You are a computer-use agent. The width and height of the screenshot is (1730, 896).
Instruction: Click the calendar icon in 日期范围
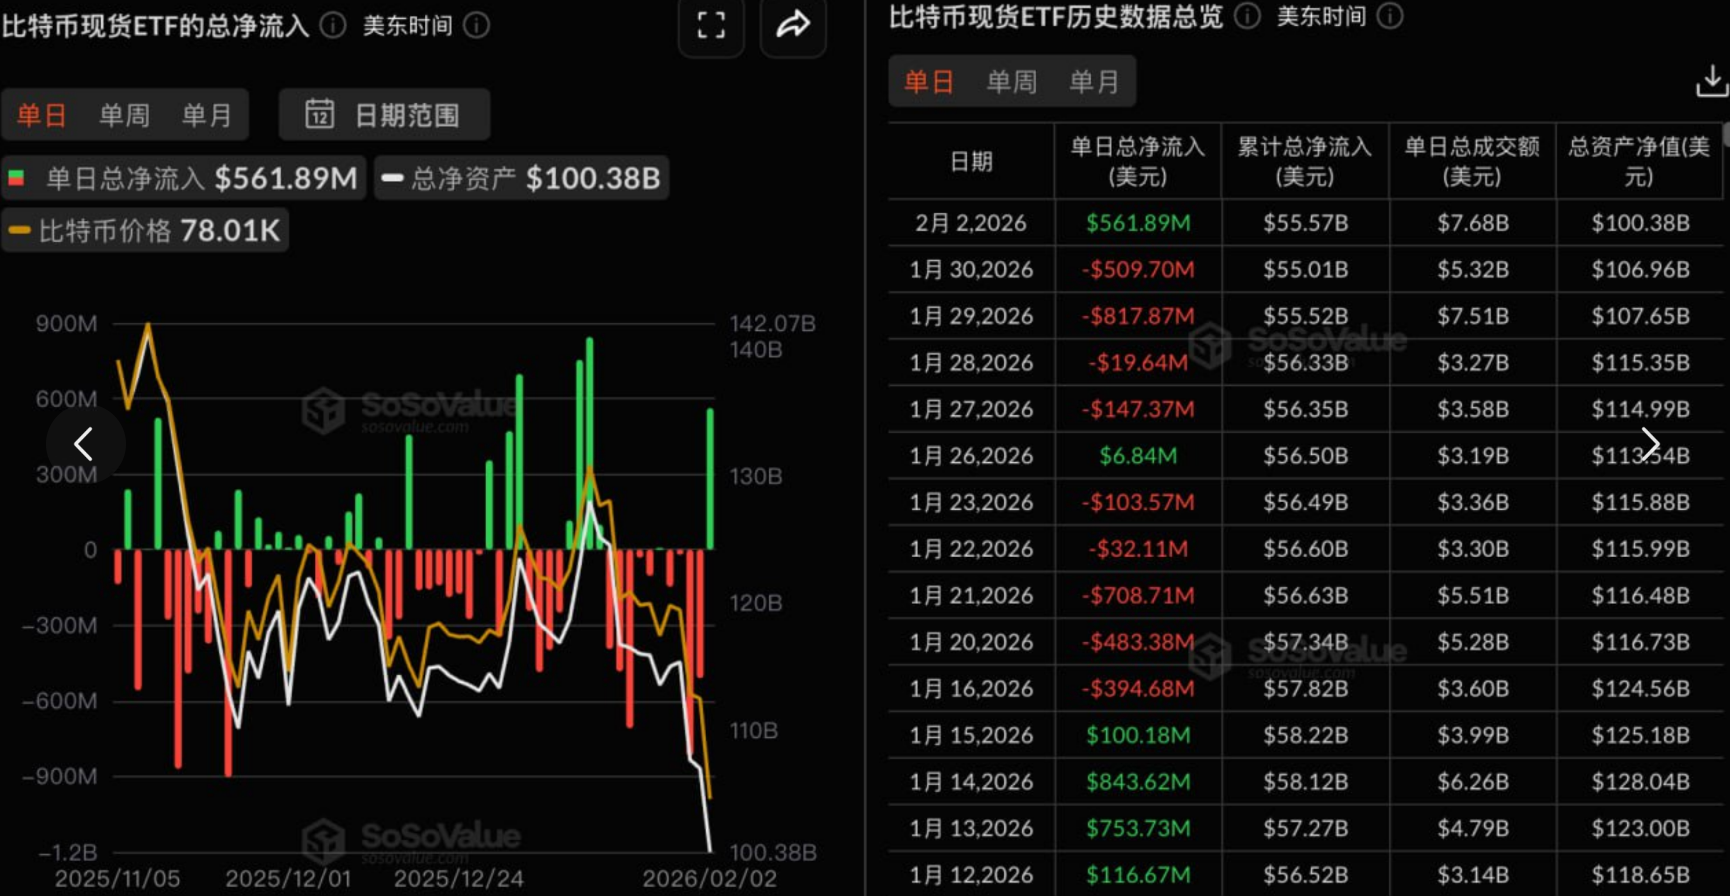point(319,114)
